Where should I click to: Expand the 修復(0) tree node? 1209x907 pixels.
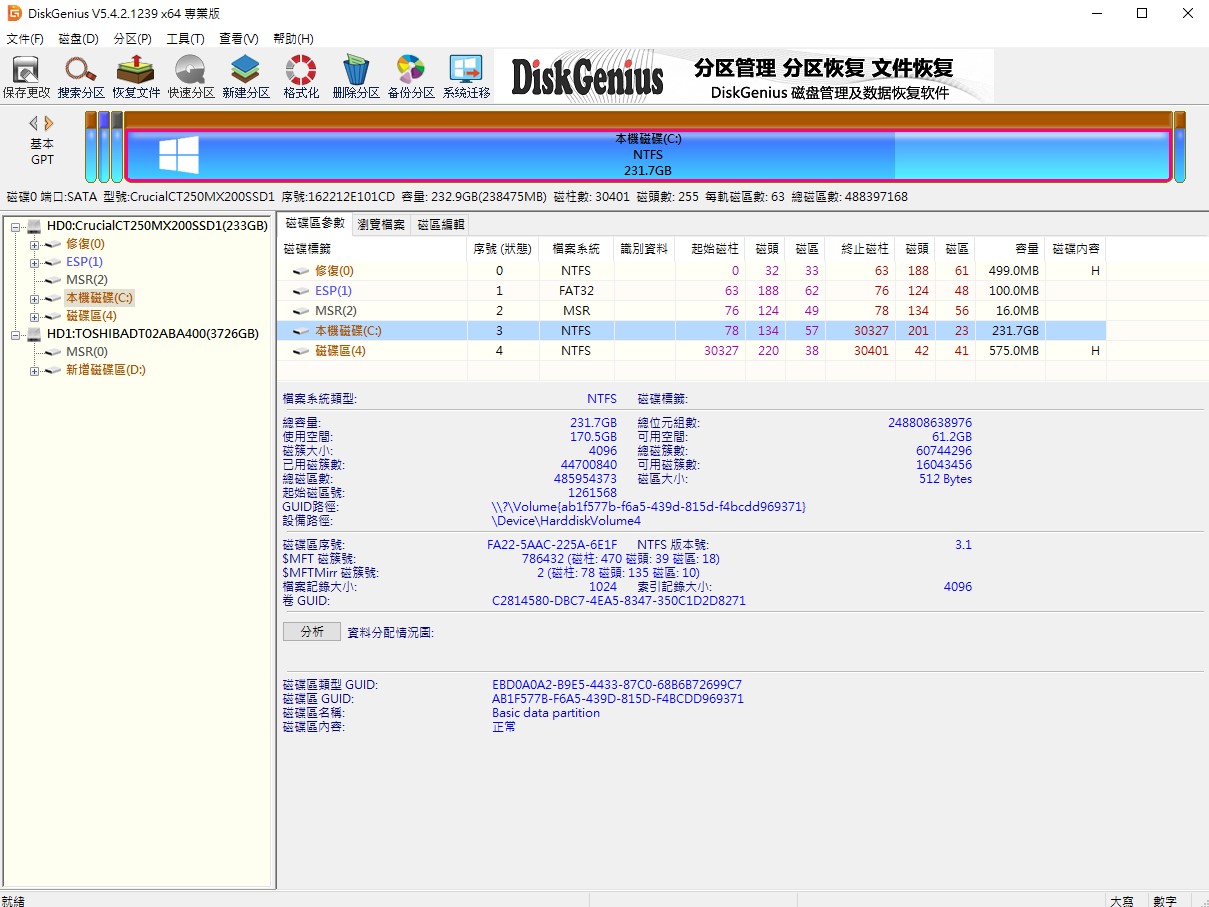click(x=35, y=244)
